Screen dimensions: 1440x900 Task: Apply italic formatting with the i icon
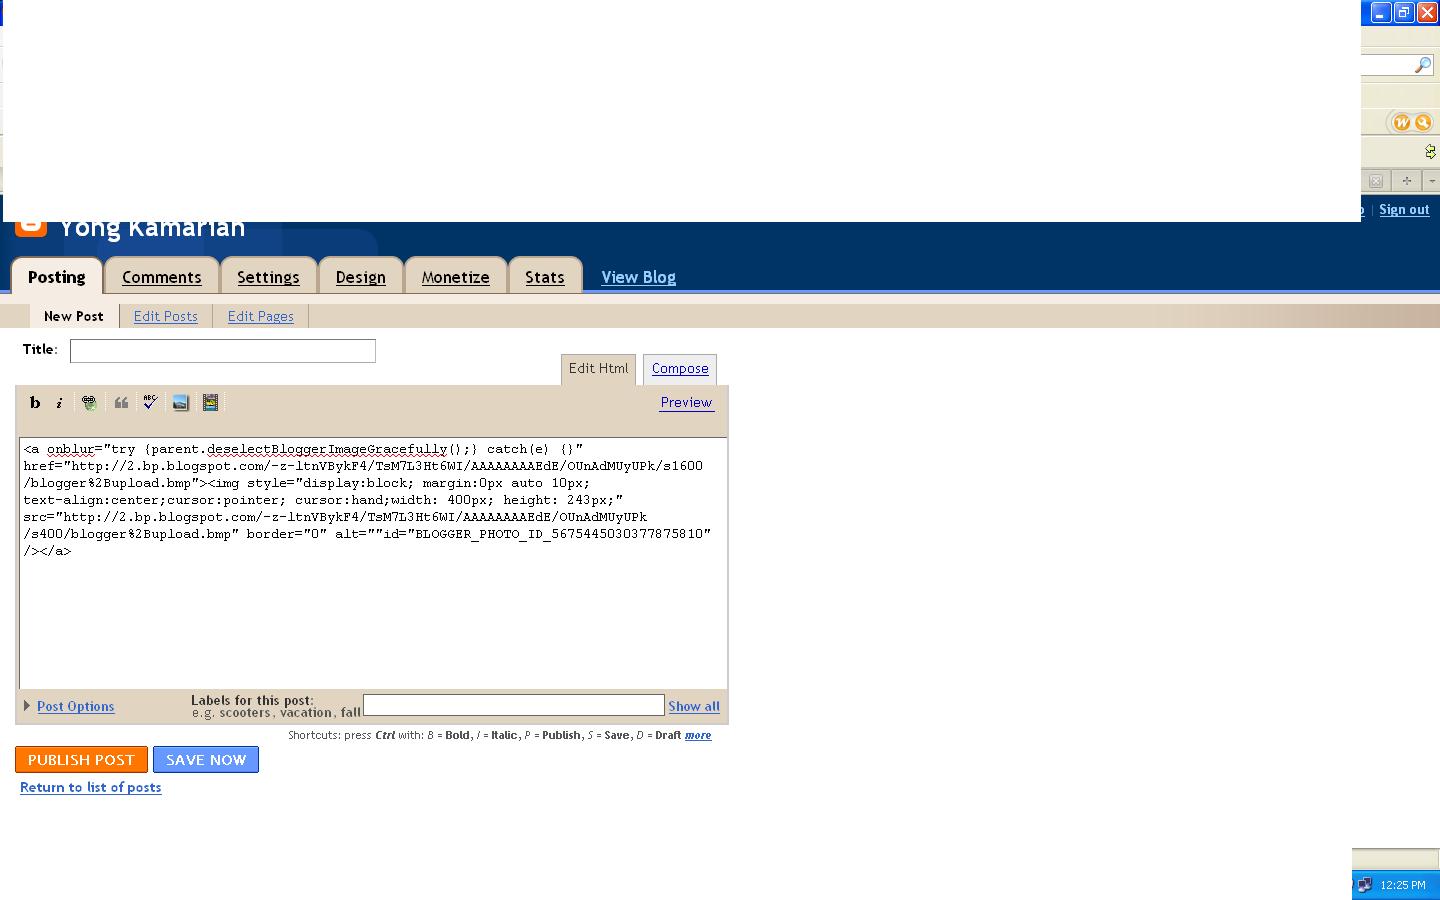tap(60, 403)
